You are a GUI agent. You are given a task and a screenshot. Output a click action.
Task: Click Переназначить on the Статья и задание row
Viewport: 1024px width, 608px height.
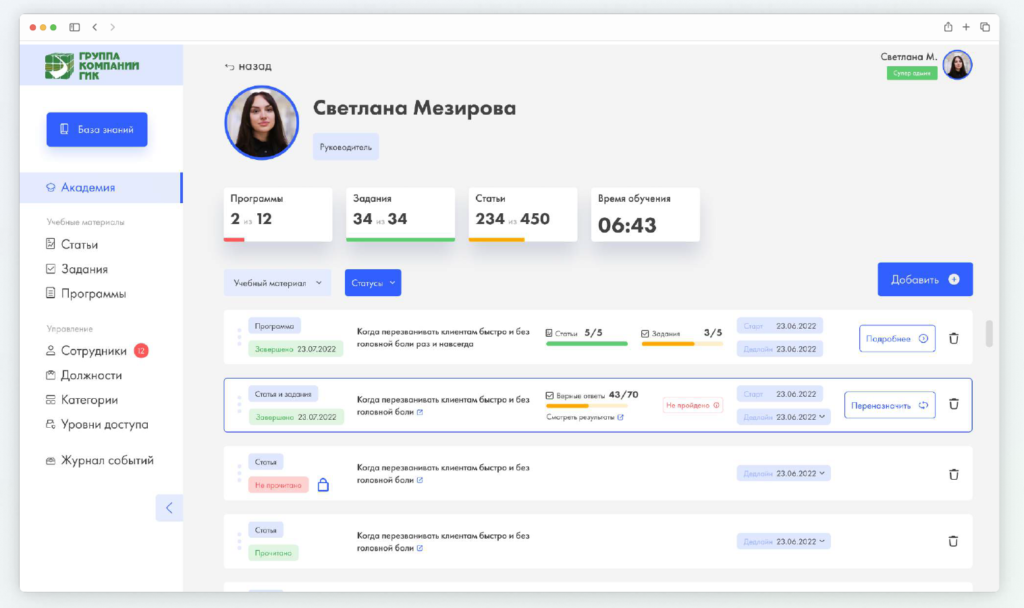point(889,405)
